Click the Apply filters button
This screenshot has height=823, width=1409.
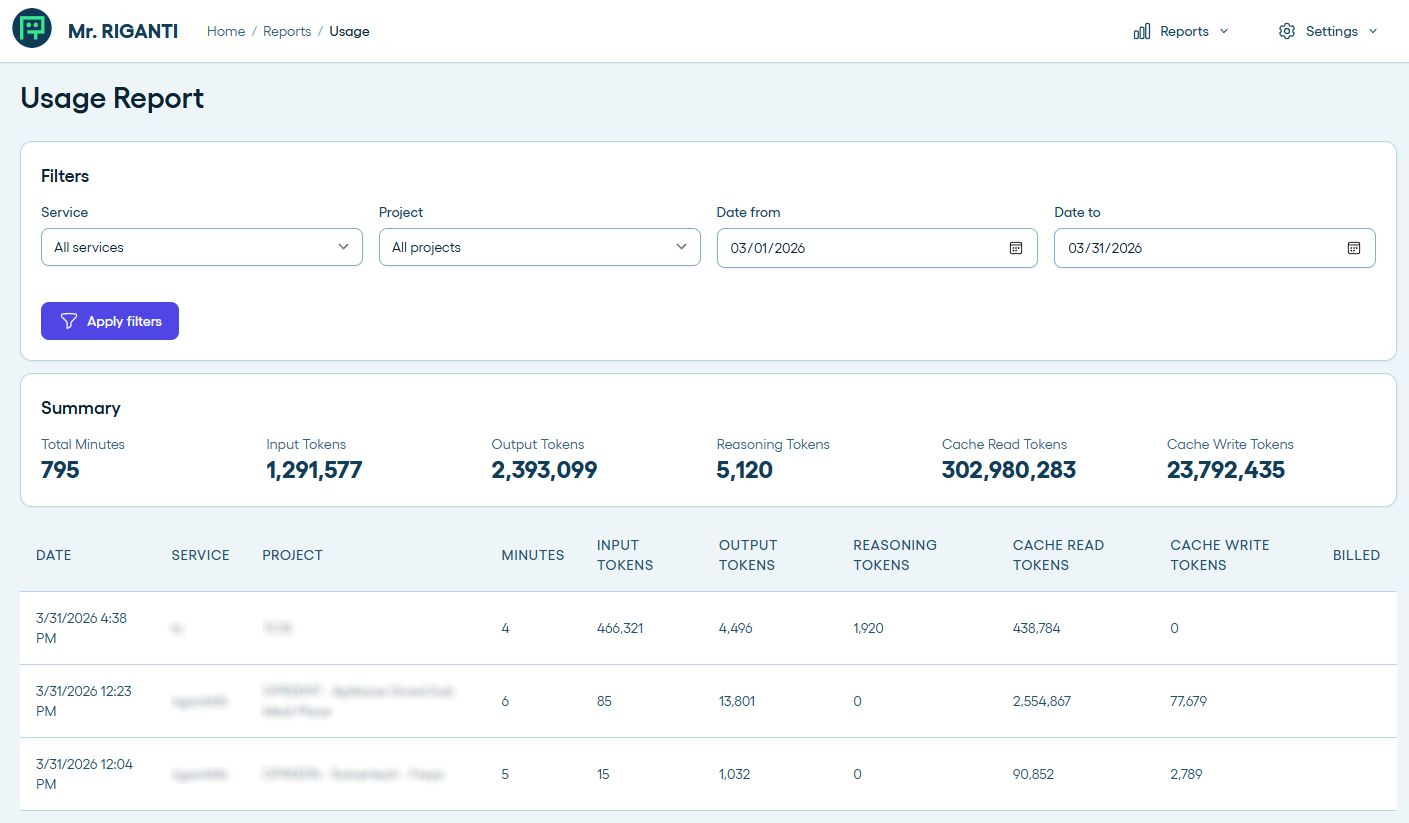pos(110,321)
